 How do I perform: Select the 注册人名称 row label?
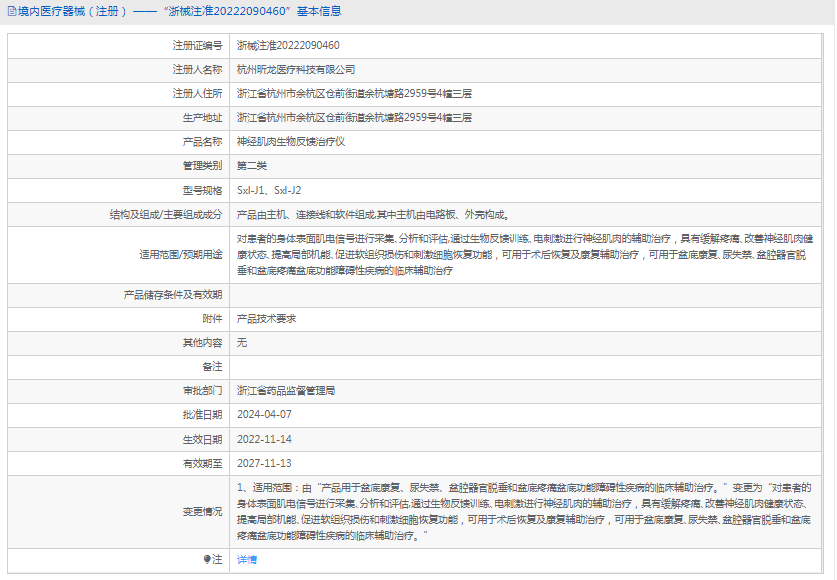pos(197,70)
